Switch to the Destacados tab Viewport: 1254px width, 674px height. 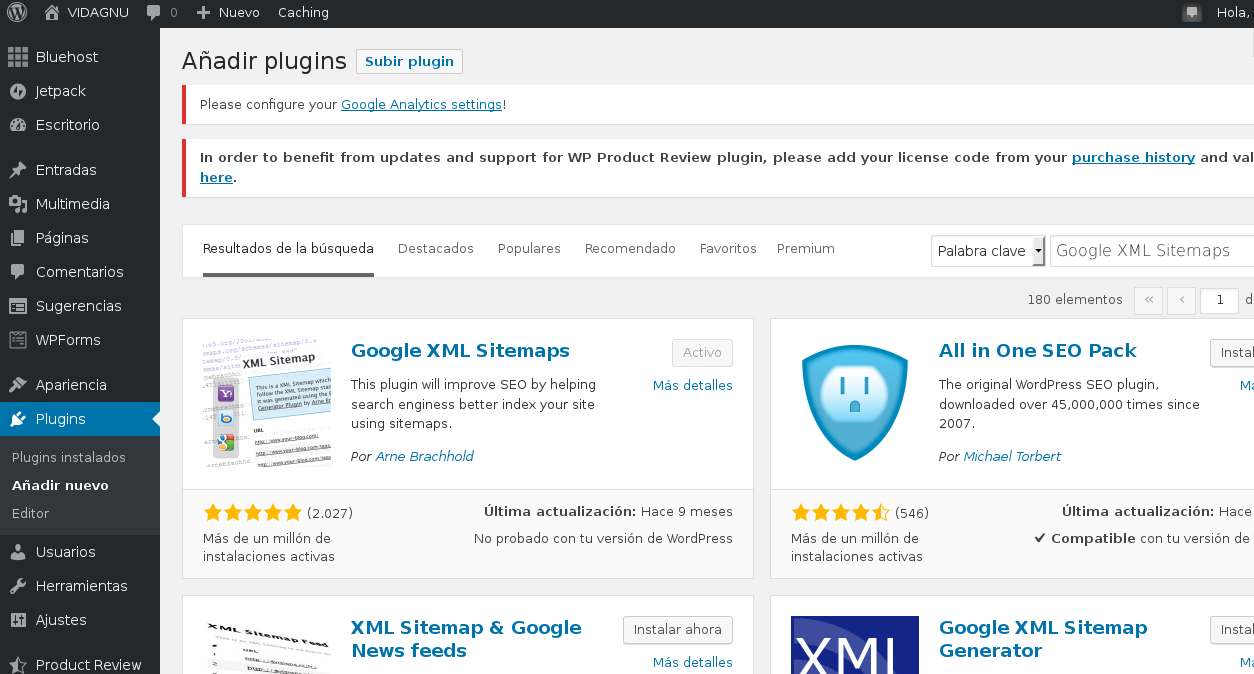click(x=436, y=249)
